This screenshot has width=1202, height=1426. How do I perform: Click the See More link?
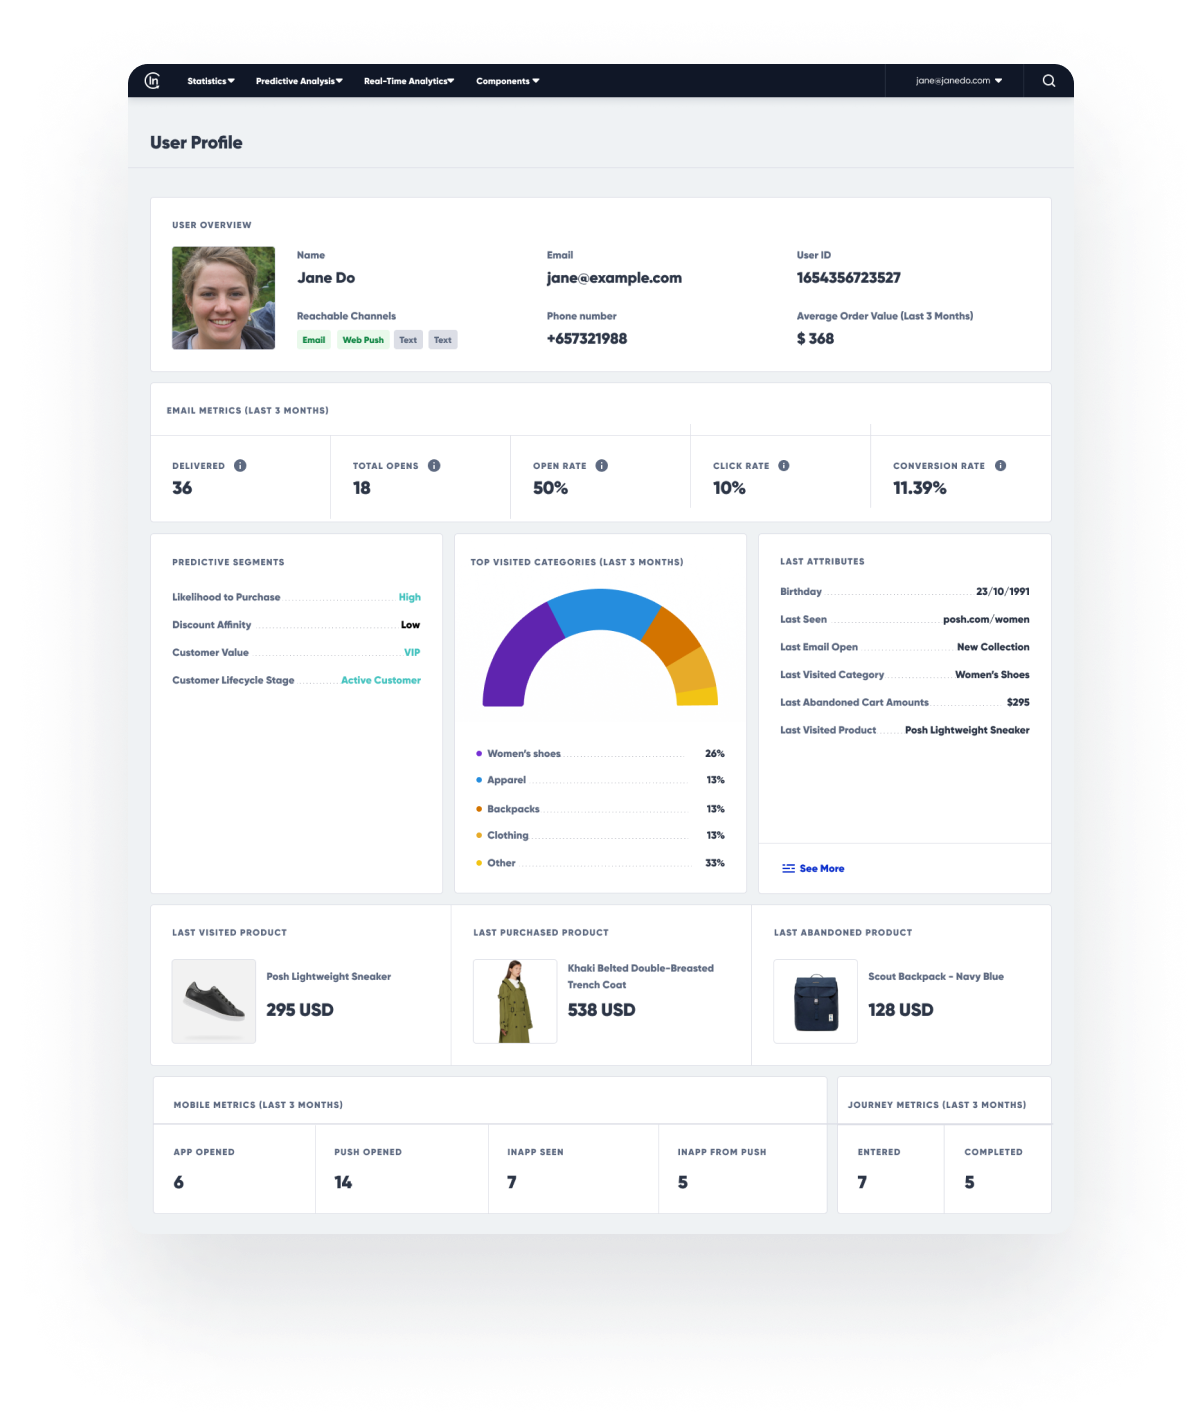click(x=821, y=869)
